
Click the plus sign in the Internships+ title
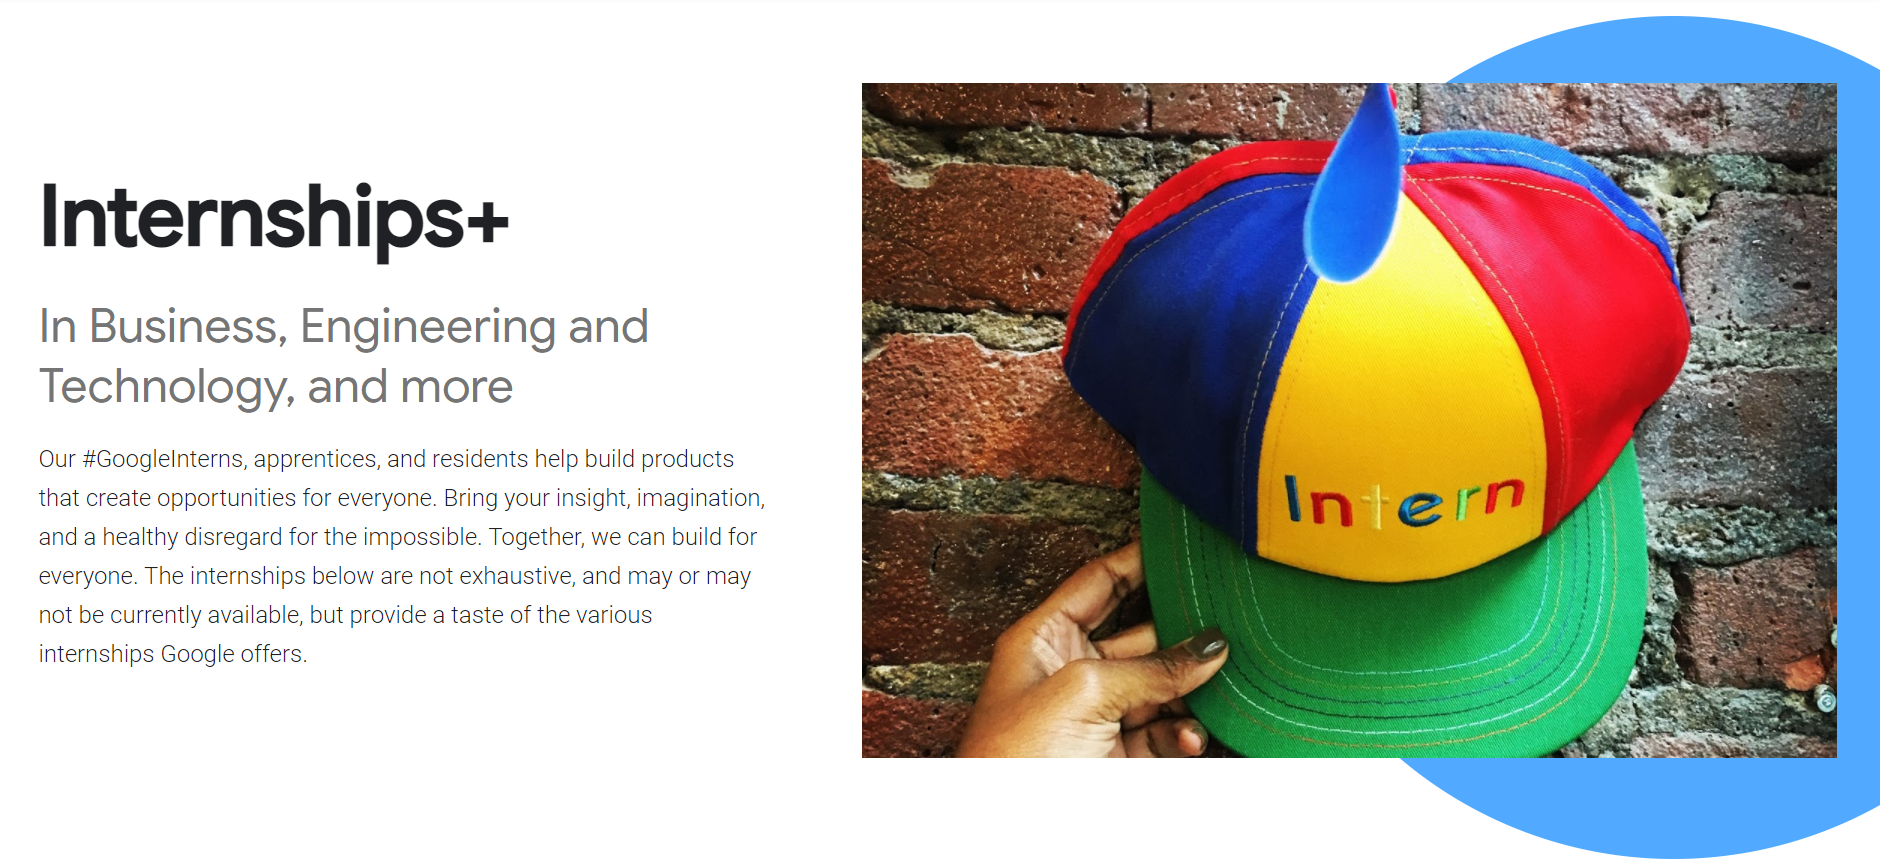click(x=487, y=222)
